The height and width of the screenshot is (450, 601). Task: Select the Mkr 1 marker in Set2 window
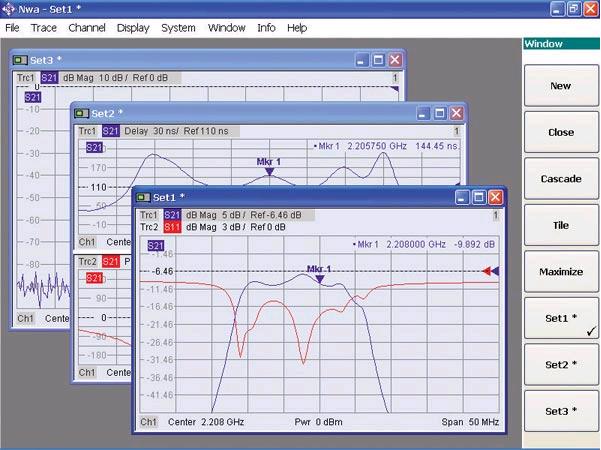click(x=268, y=172)
